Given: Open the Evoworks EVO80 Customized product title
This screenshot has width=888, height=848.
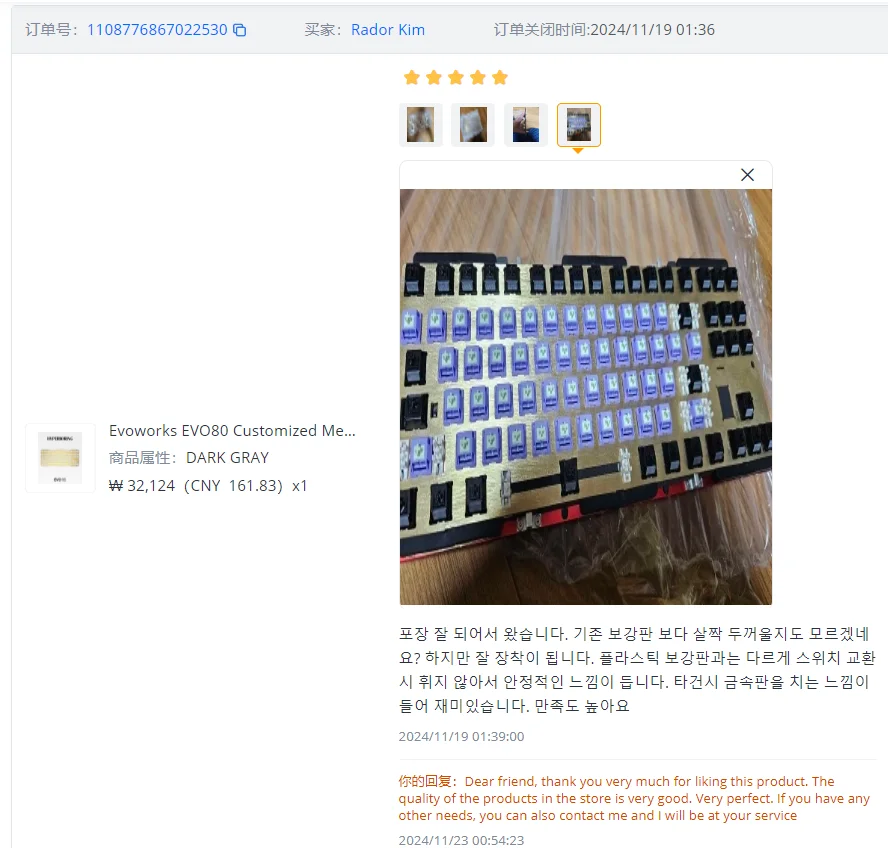Looking at the screenshot, I should point(232,431).
